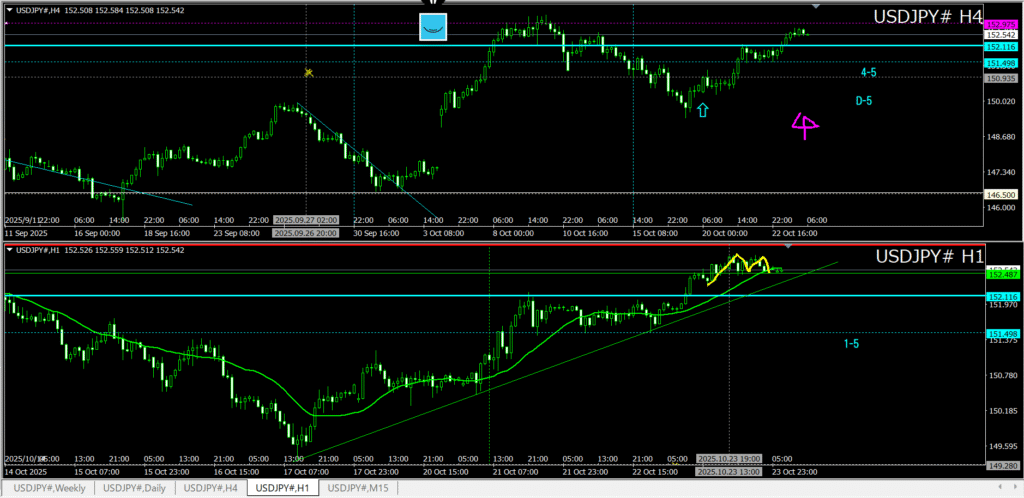Click the 1-5 text label on H1 chart
Image resolution: width=1024 pixels, height=498 pixels.
coord(851,344)
